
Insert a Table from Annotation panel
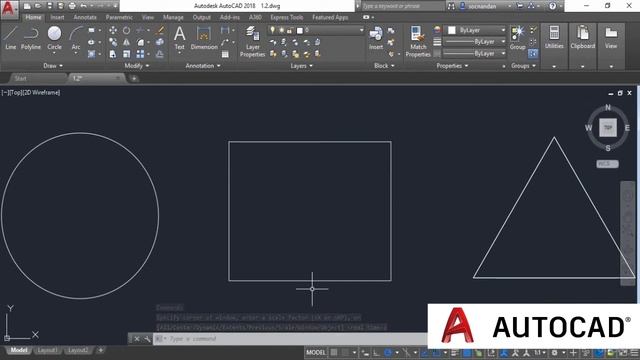click(x=225, y=54)
